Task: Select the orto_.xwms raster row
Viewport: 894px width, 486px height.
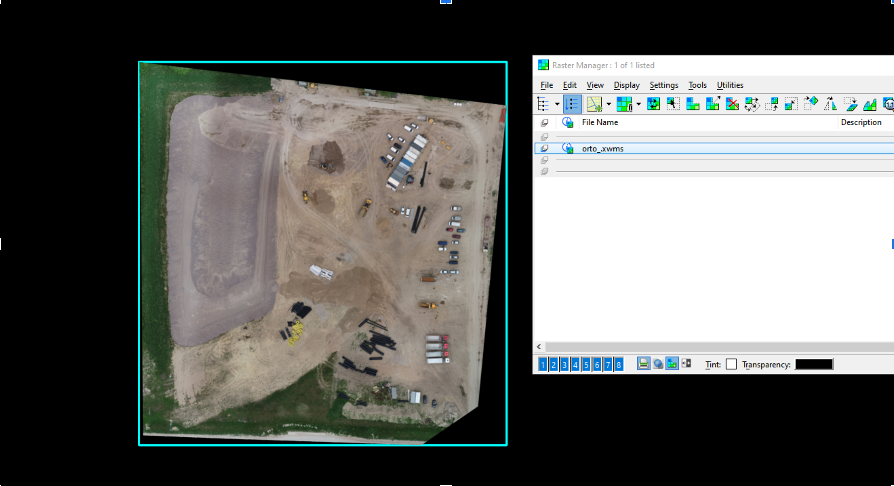Action: click(714, 148)
